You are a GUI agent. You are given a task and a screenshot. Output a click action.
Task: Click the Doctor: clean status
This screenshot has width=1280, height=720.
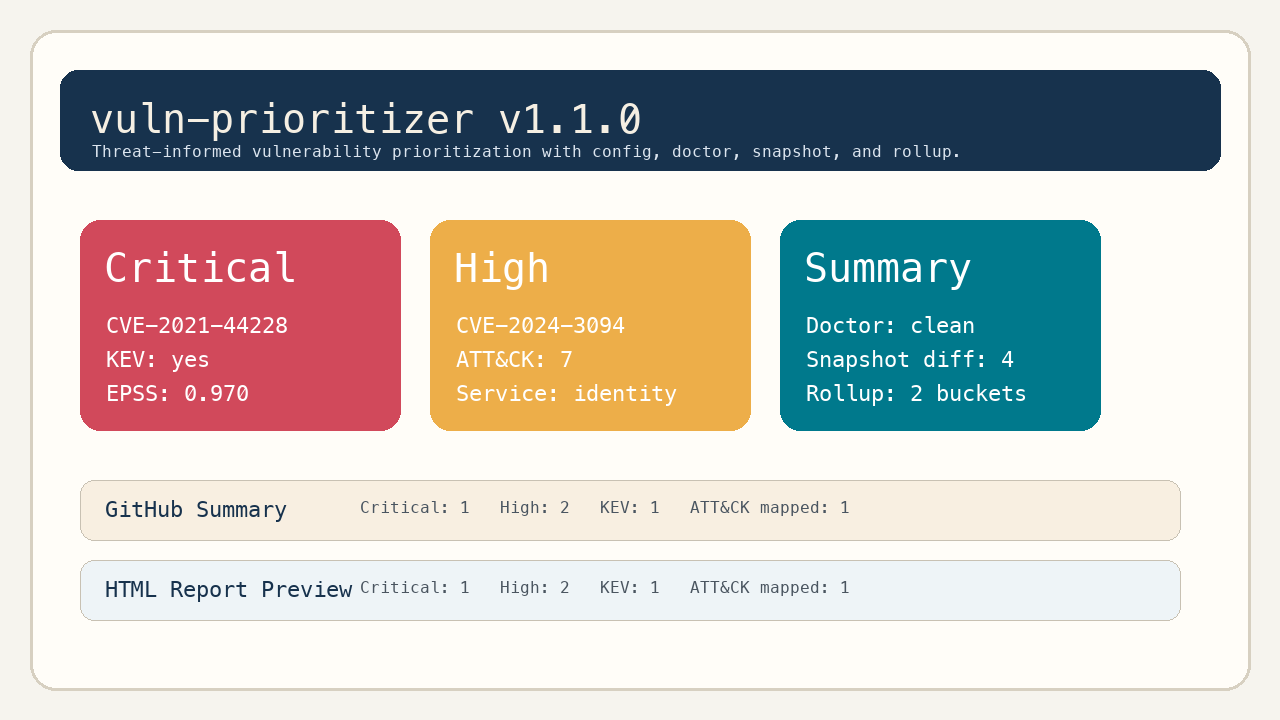click(x=890, y=326)
